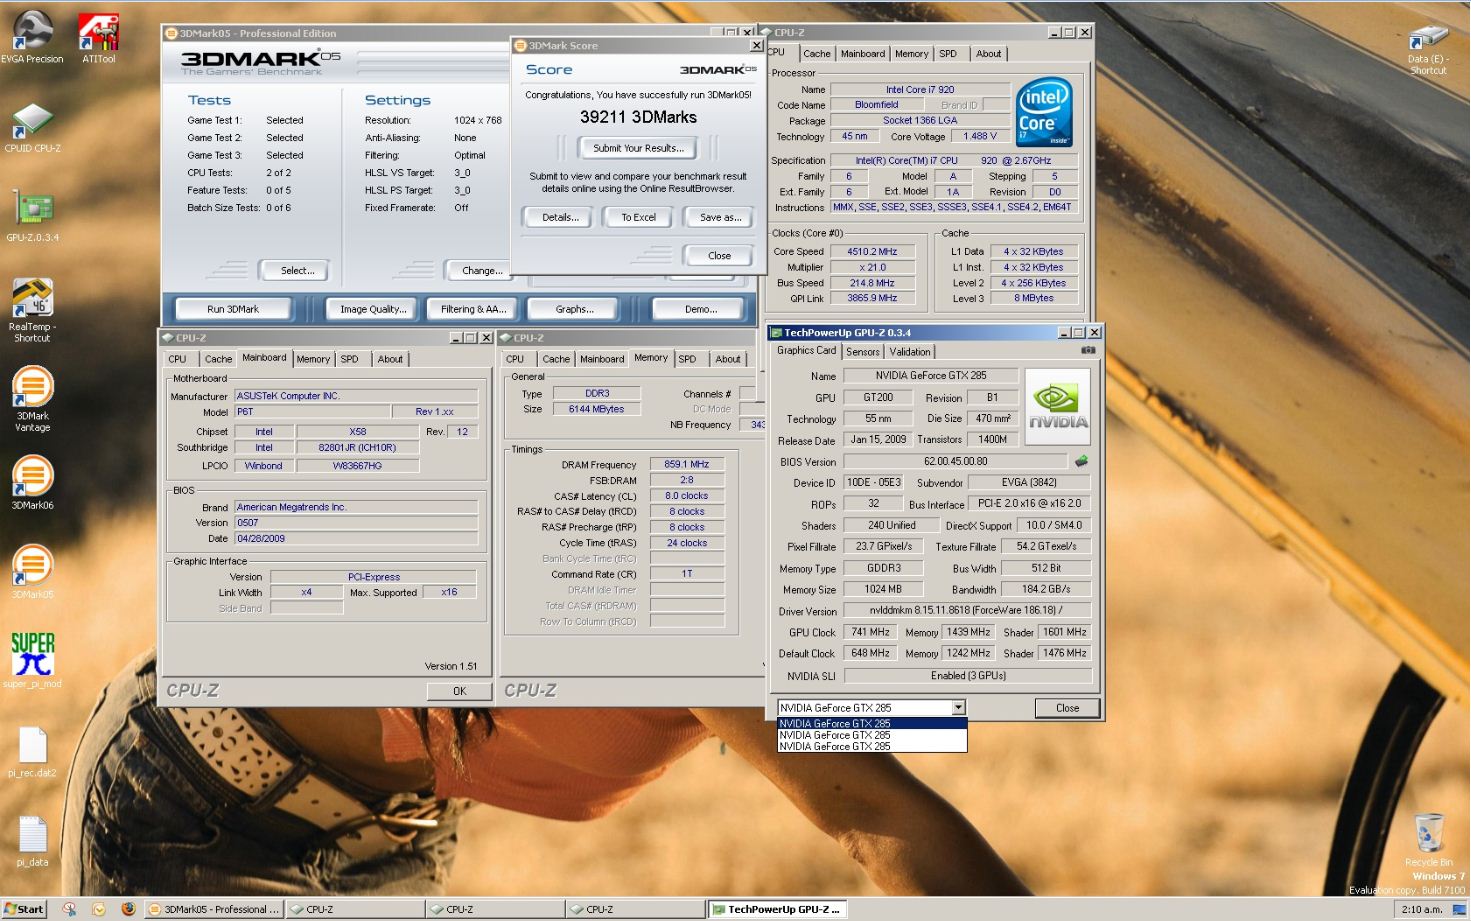Screen dimensions: 1471x921
Task: Click Save as in the score dialog
Action: click(719, 217)
